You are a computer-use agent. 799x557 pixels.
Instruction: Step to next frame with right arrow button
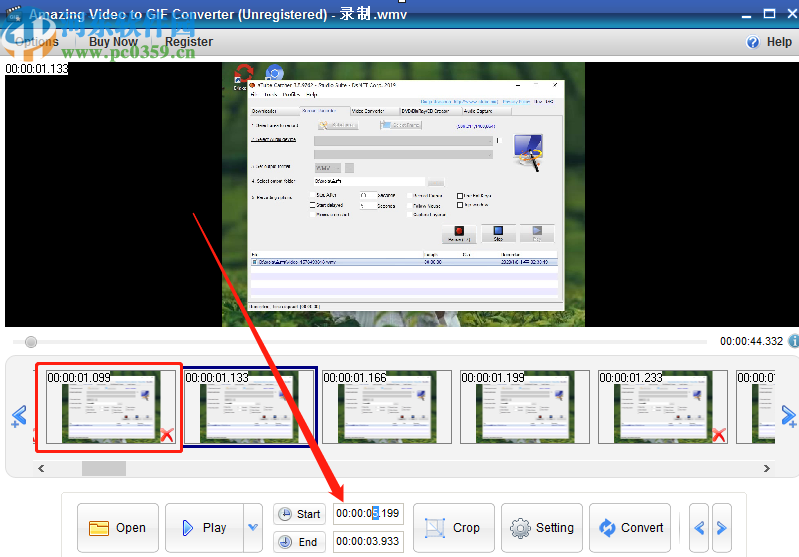point(722,528)
